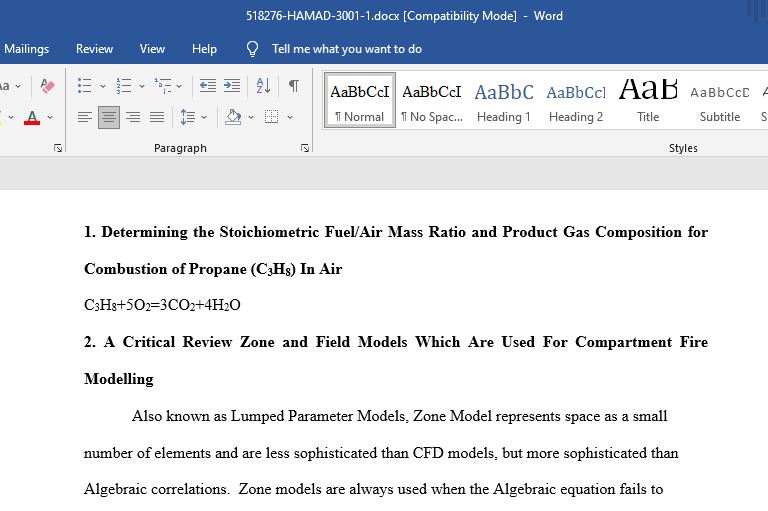Open the font color dropdown arrow
The height and width of the screenshot is (511, 768).
point(50,118)
